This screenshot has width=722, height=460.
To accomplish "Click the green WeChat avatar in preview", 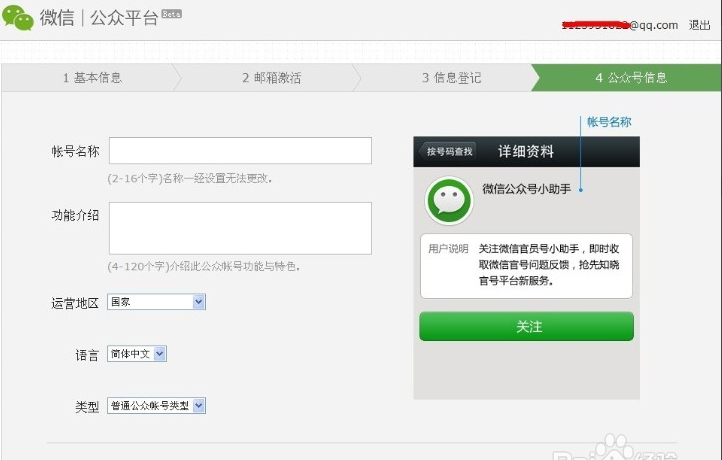I will (449, 200).
